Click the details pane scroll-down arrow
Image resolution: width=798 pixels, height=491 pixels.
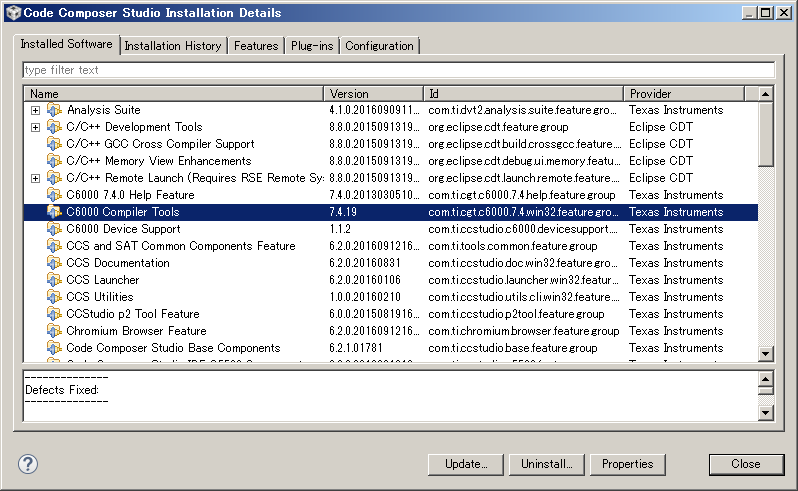tap(765, 413)
